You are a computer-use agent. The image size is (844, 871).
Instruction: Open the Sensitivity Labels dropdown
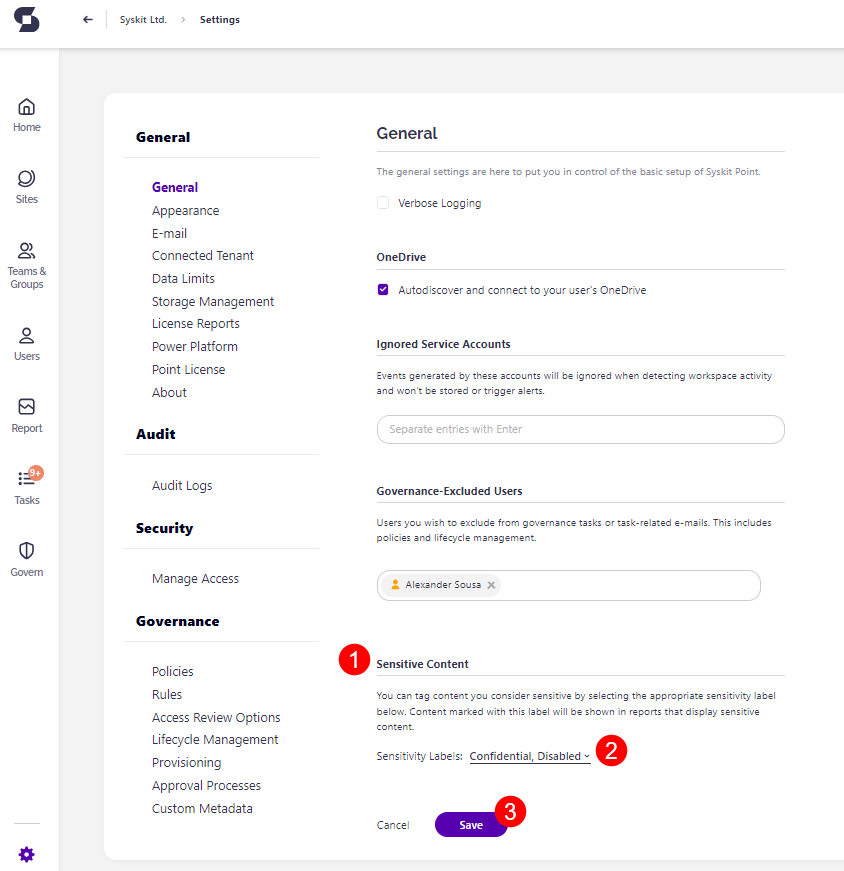tap(530, 756)
